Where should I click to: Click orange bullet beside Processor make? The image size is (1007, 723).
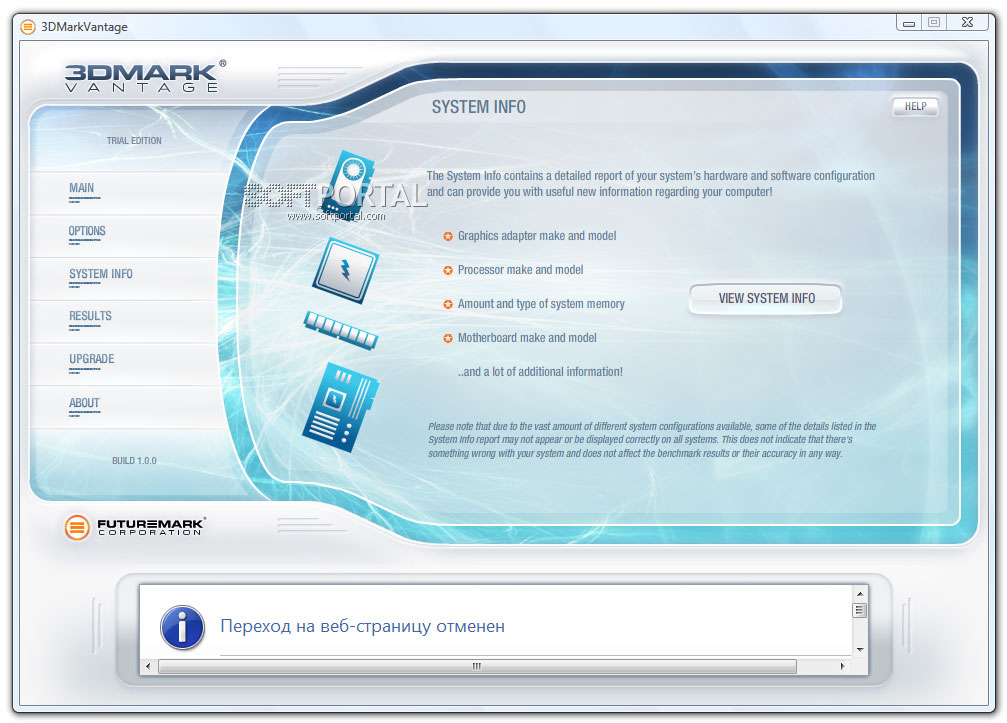coord(448,270)
